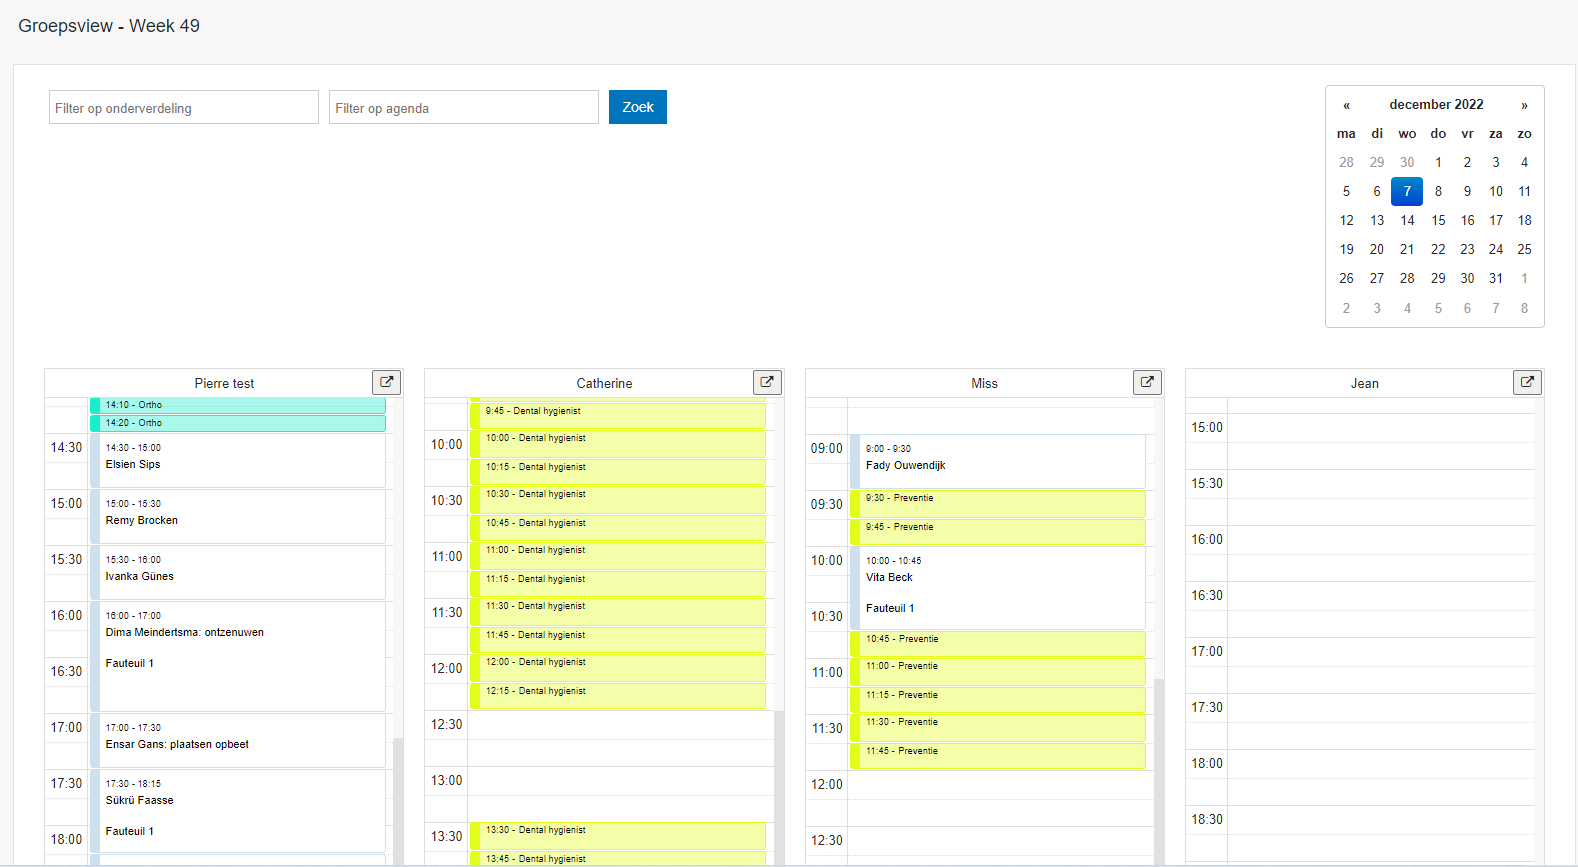Focus the Filter op agenda field
Viewport: 1578px width, 867px height.
click(x=464, y=108)
